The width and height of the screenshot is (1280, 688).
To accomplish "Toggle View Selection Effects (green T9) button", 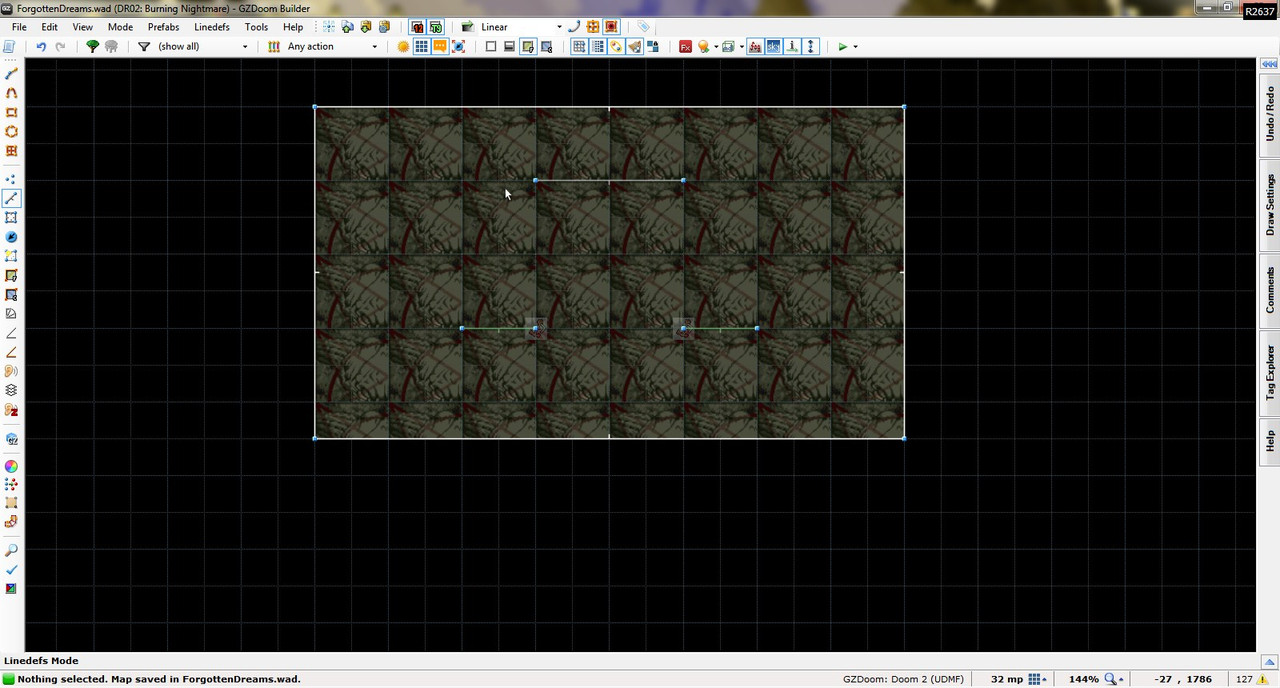I will coord(436,27).
